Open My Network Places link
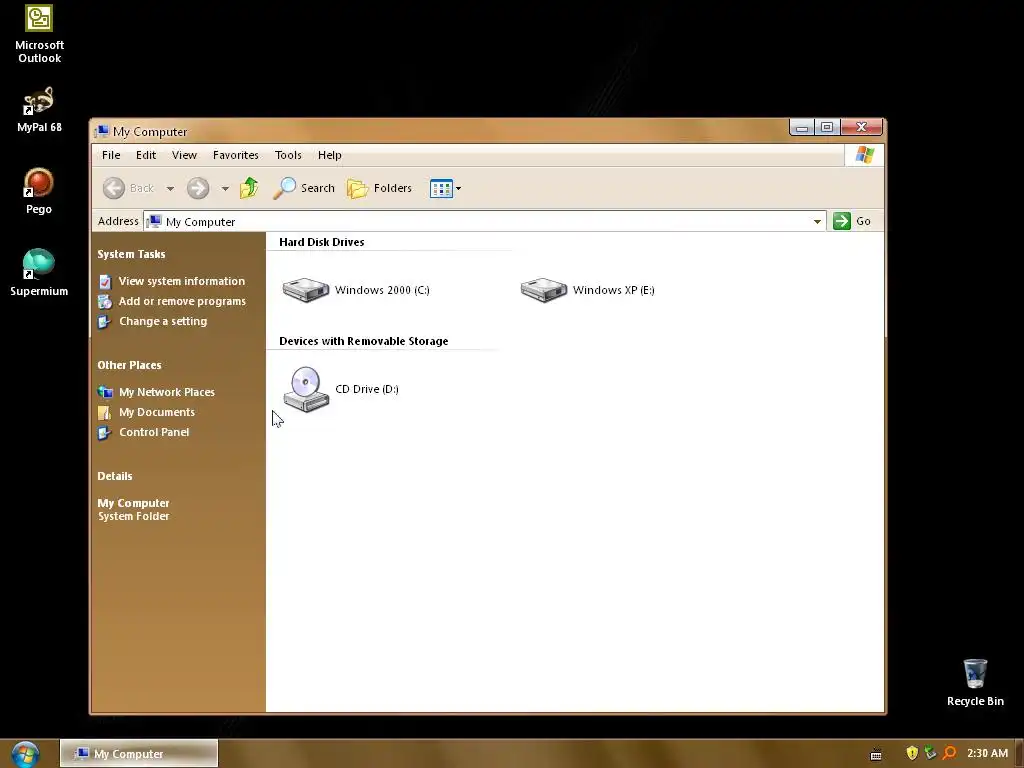1024x768 pixels. click(167, 392)
